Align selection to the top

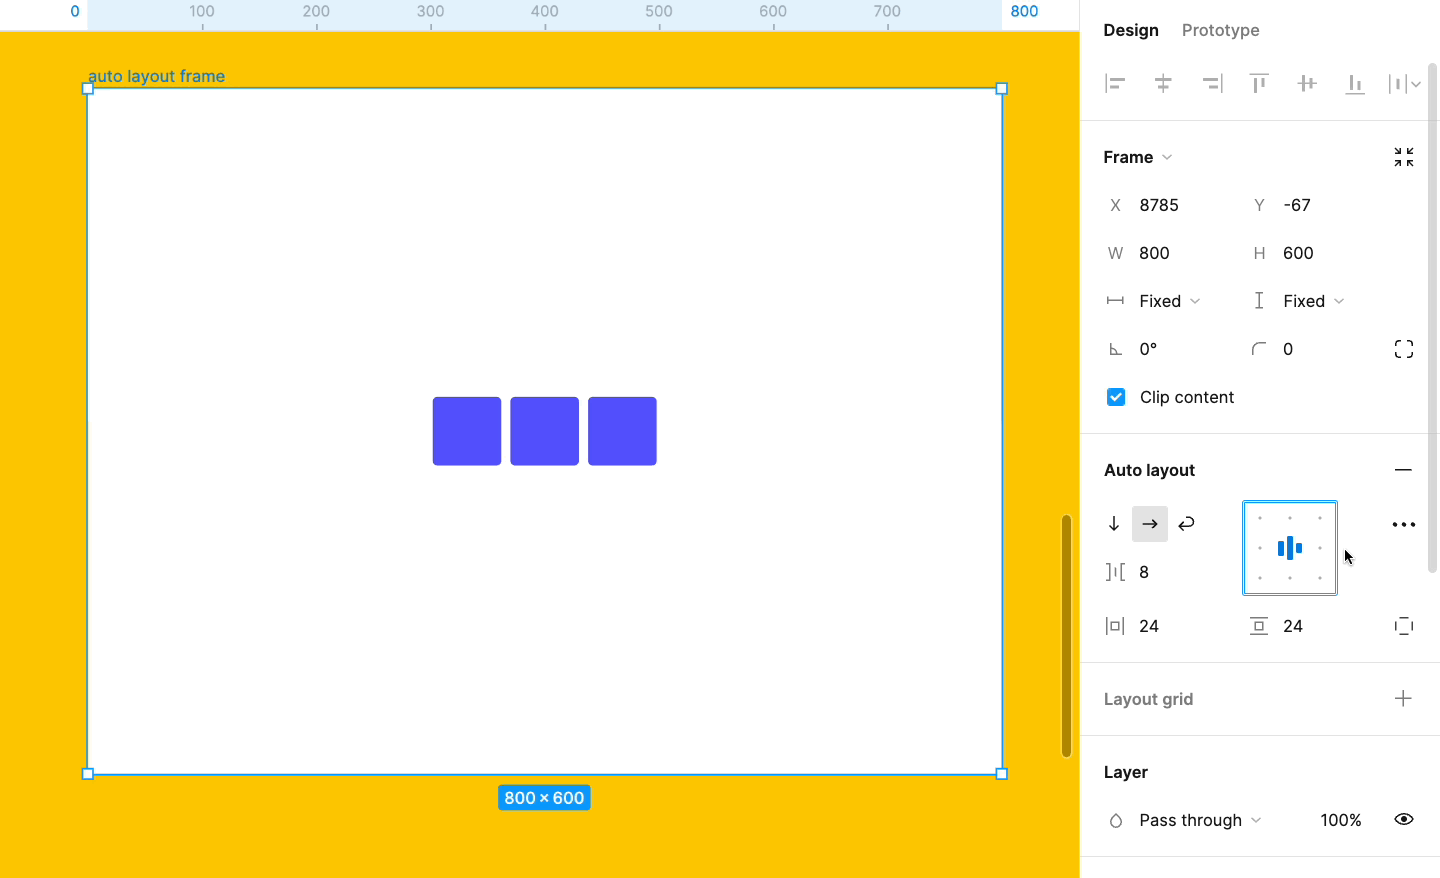pos(1259,84)
